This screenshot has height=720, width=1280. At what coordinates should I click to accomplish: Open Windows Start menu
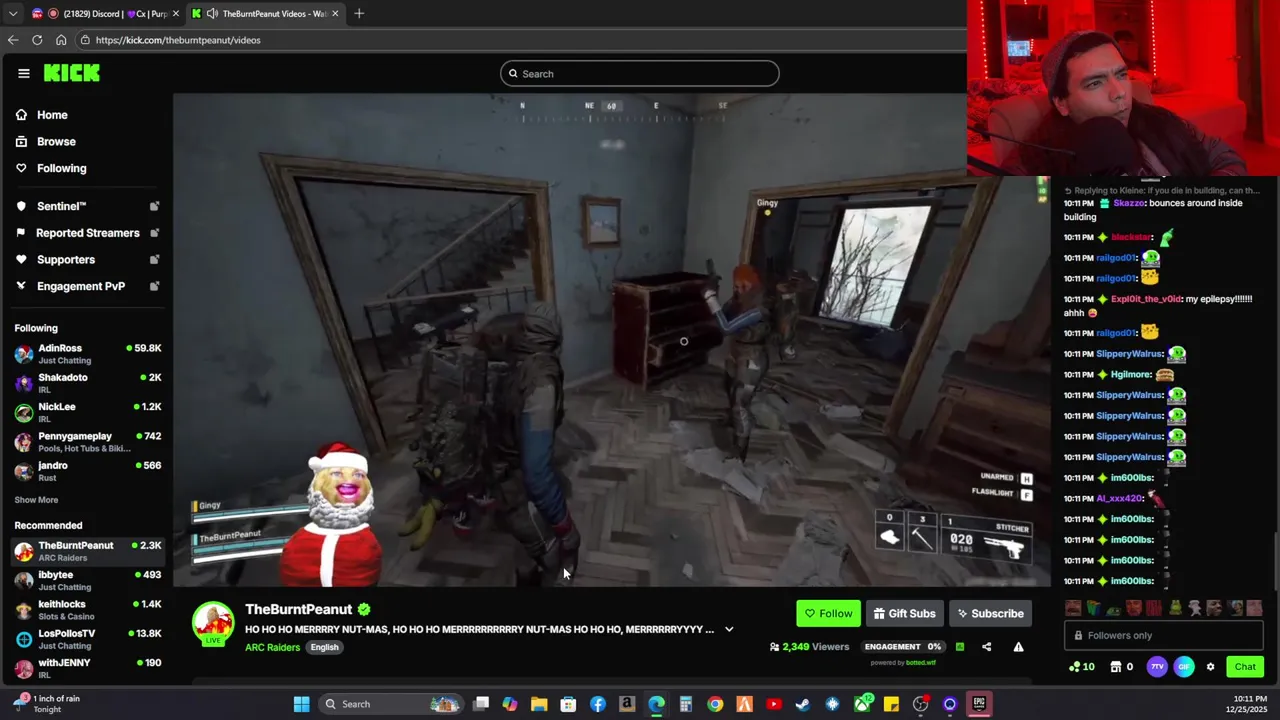click(x=301, y=704)
